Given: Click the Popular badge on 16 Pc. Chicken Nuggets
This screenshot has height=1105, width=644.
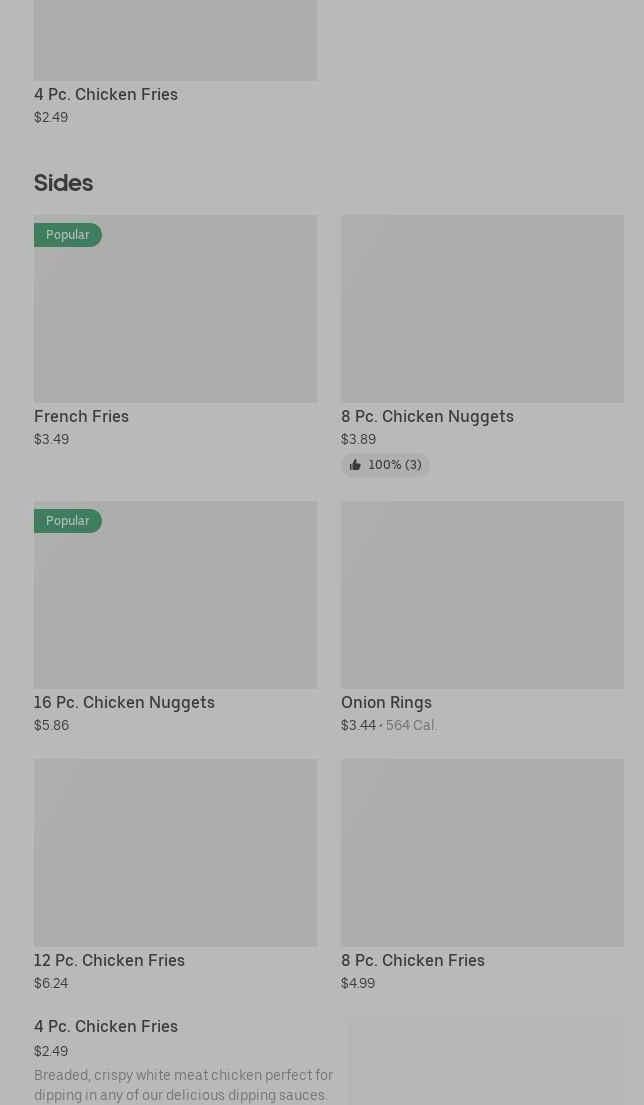Looking at the screenshot, I should tap(68, 521).
